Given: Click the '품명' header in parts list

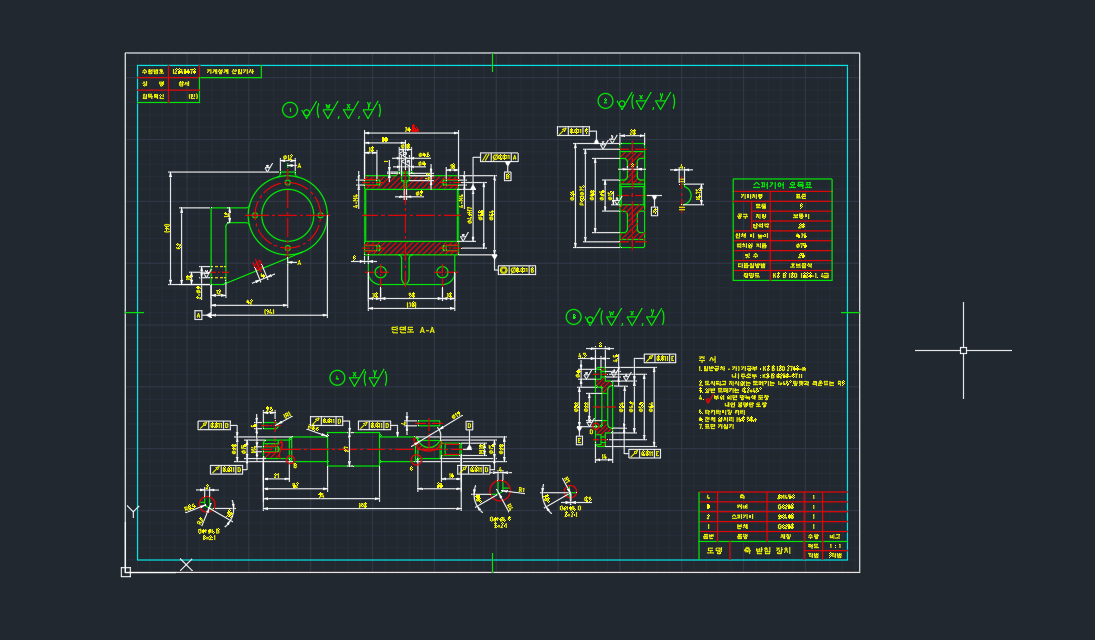Looking at the screenshot, I should pyautogui.click(x=742, y=536).
